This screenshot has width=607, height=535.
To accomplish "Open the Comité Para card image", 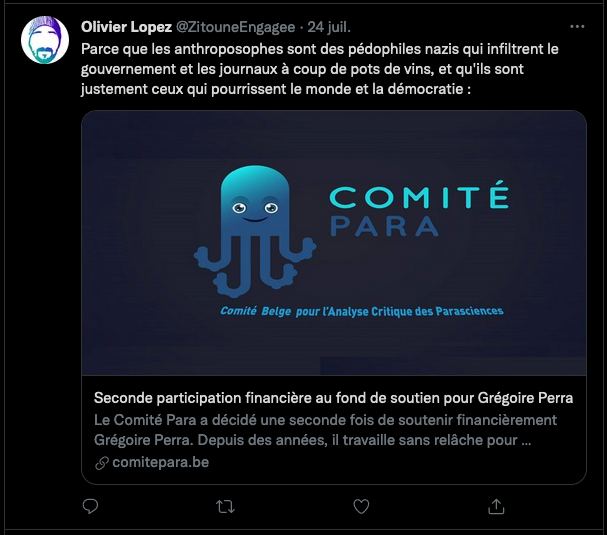I will point(334,243).
